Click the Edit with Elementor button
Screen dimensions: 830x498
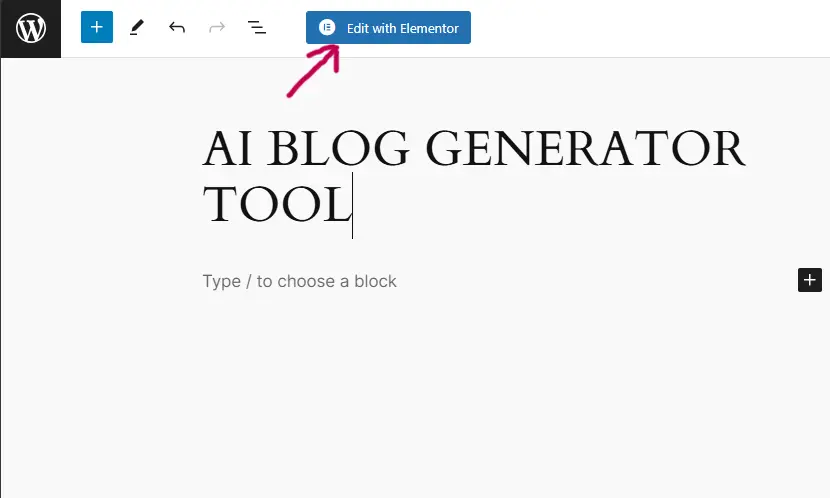pyautogui.click(x=388, y=28)
